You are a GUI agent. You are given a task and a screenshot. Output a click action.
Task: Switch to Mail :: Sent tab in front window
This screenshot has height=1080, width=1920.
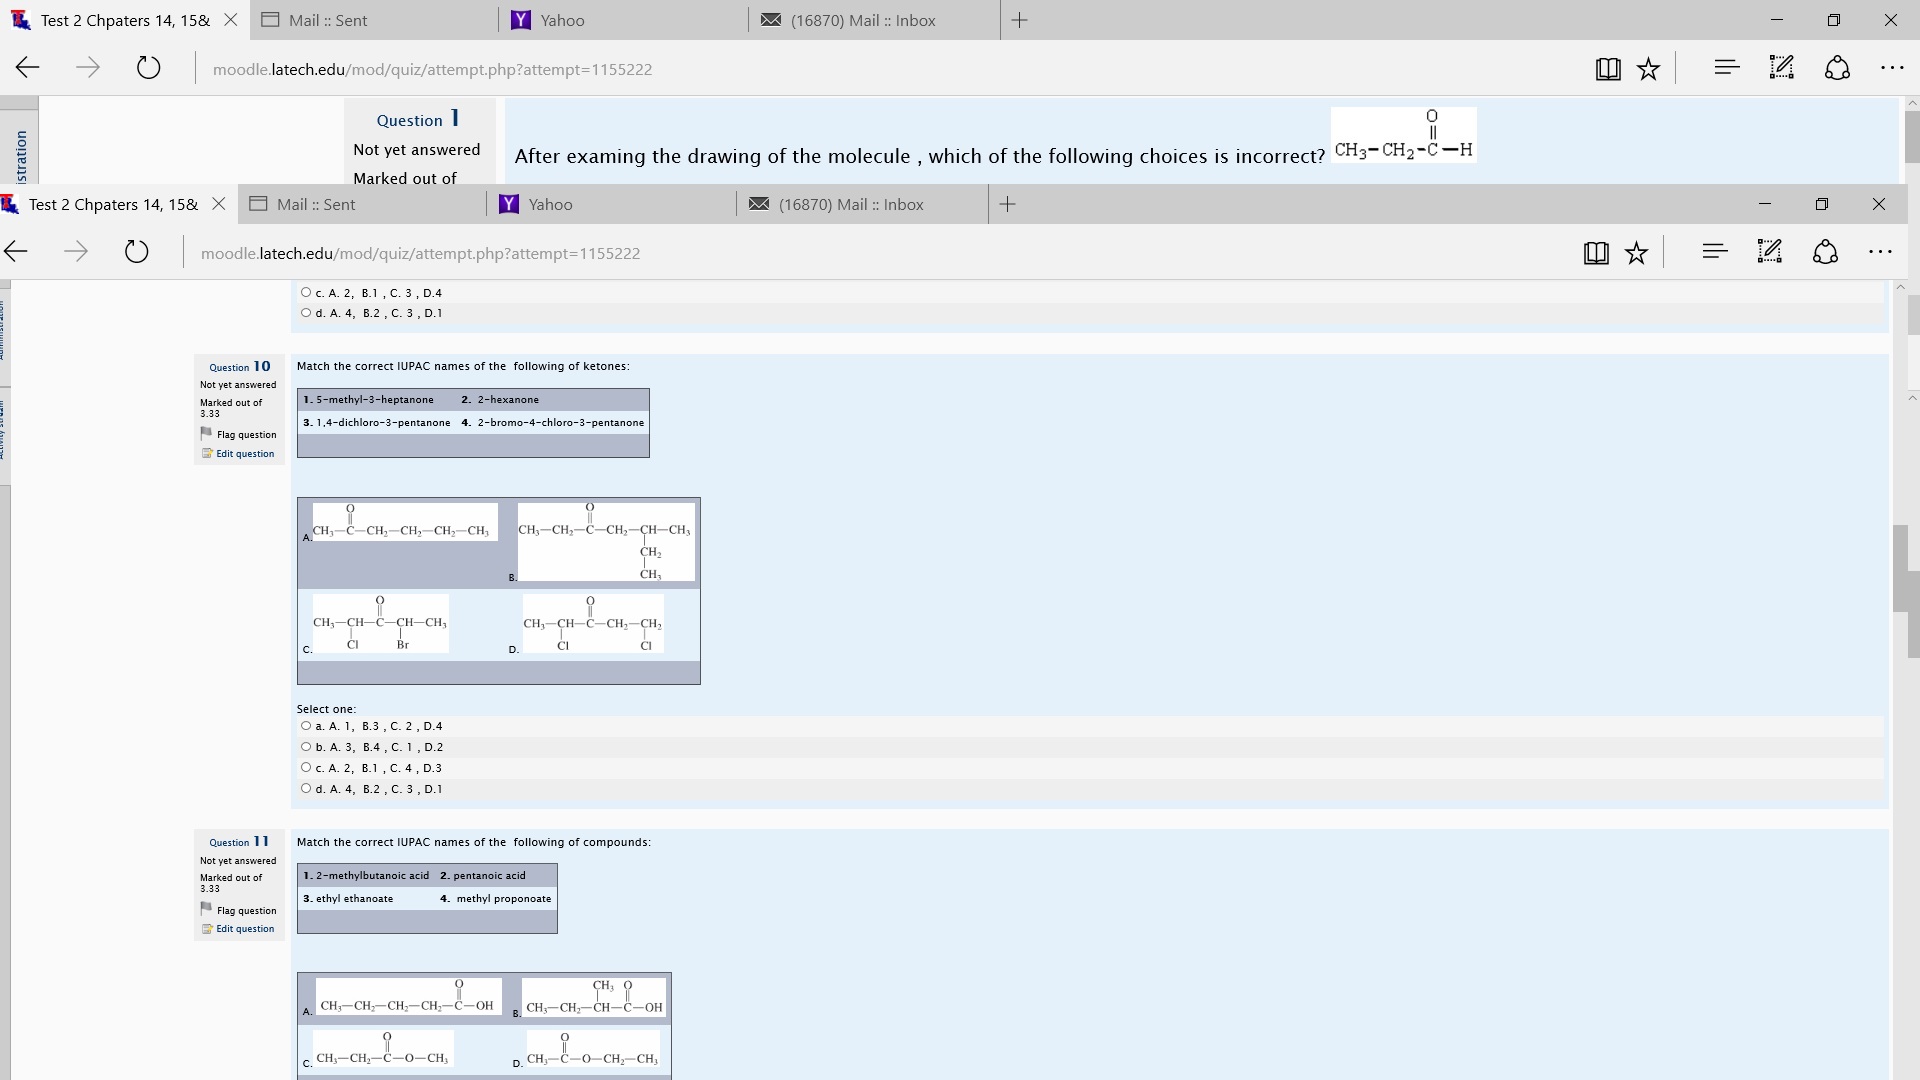pyautogui.click(x=362, y=204)
